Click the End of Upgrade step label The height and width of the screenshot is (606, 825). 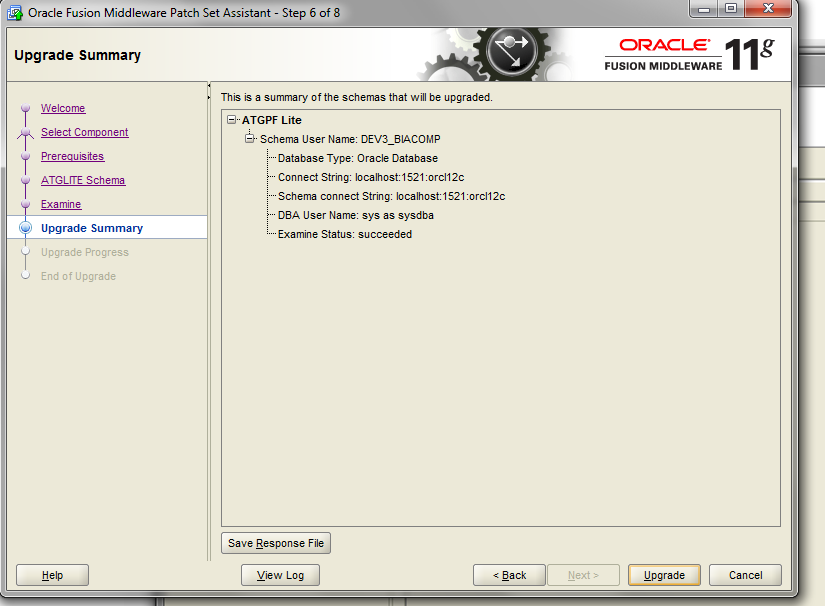click(x=78, y=276)
